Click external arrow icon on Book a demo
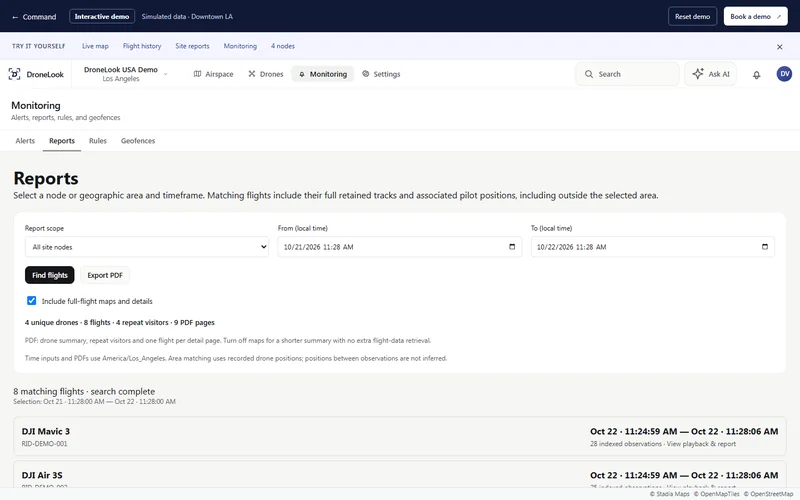Screen dimensions: 800x500 click(779, 17)
